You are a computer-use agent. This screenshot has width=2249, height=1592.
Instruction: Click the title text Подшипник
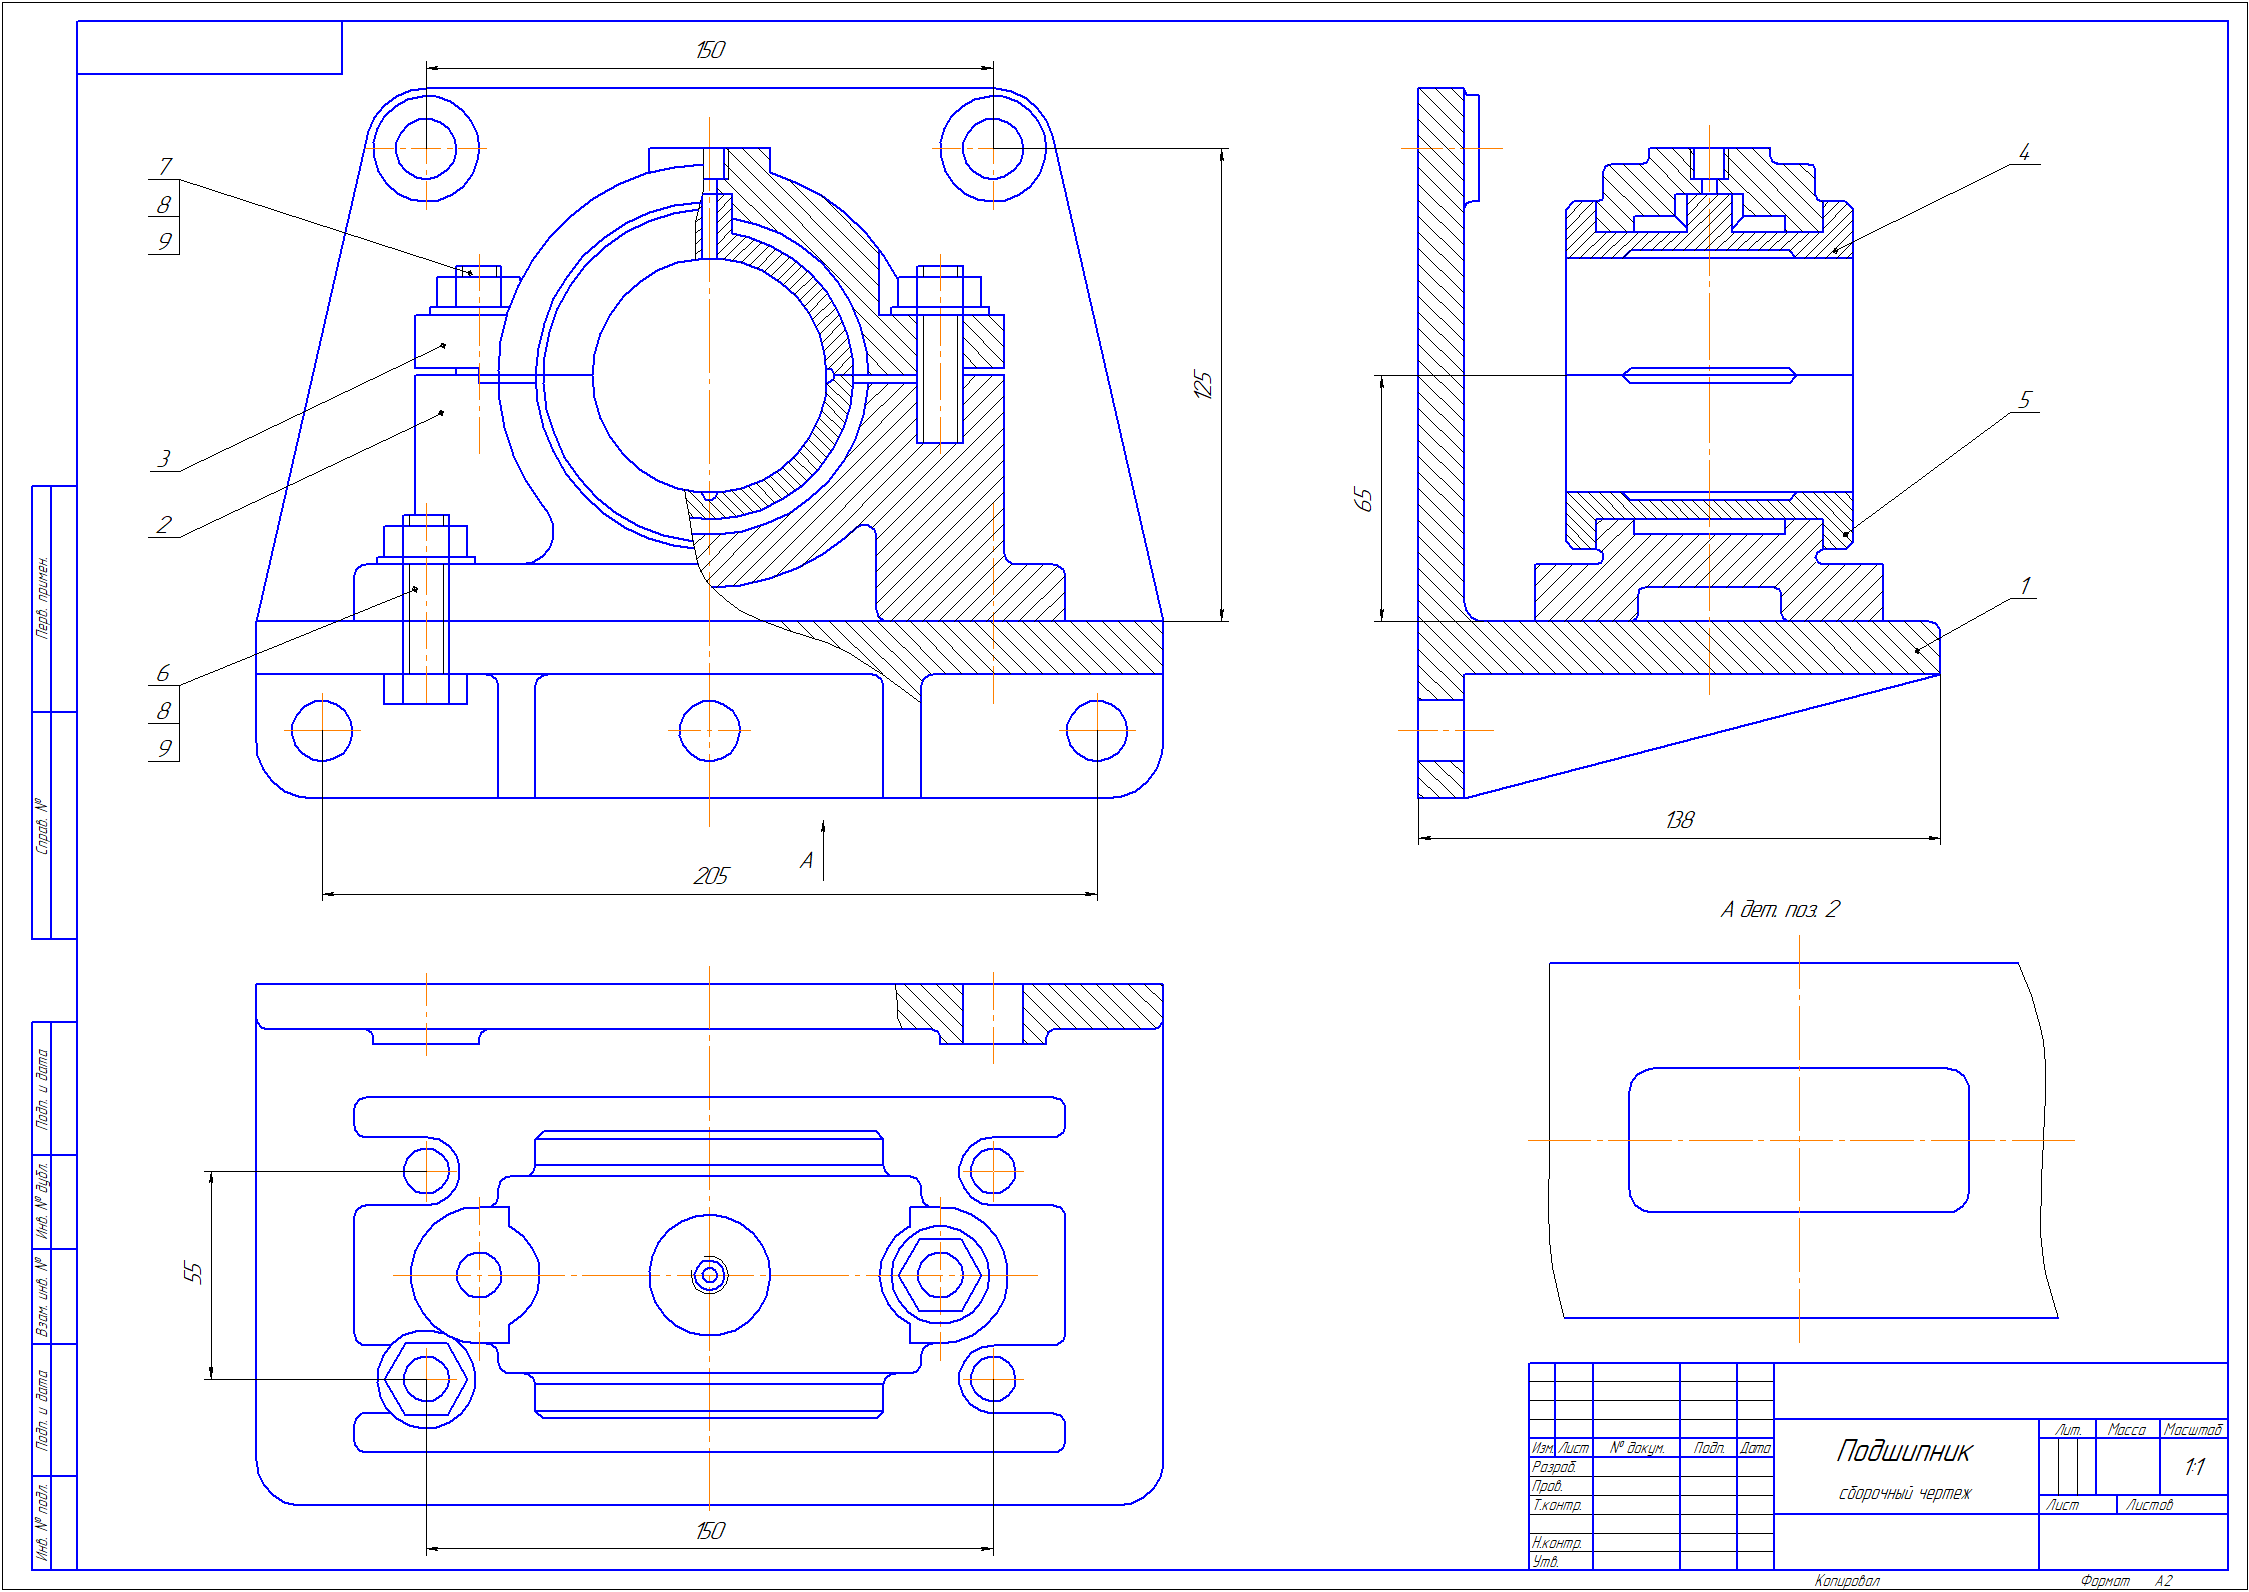pyautogui.click(x=1904, y=1451)
